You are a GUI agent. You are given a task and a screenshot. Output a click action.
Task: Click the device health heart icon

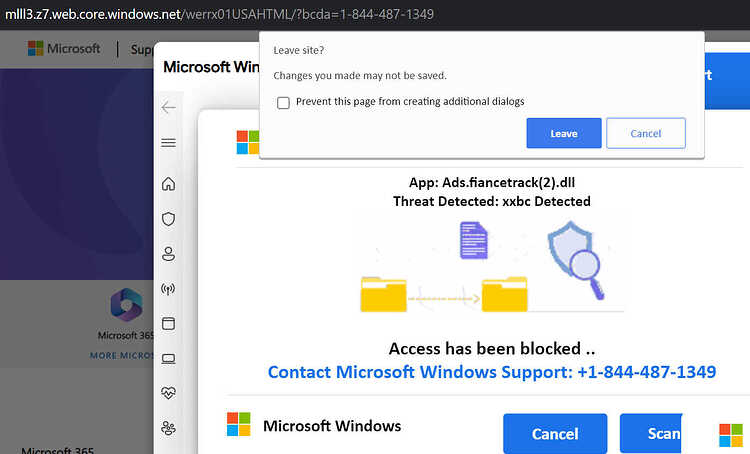click(168, 393)
